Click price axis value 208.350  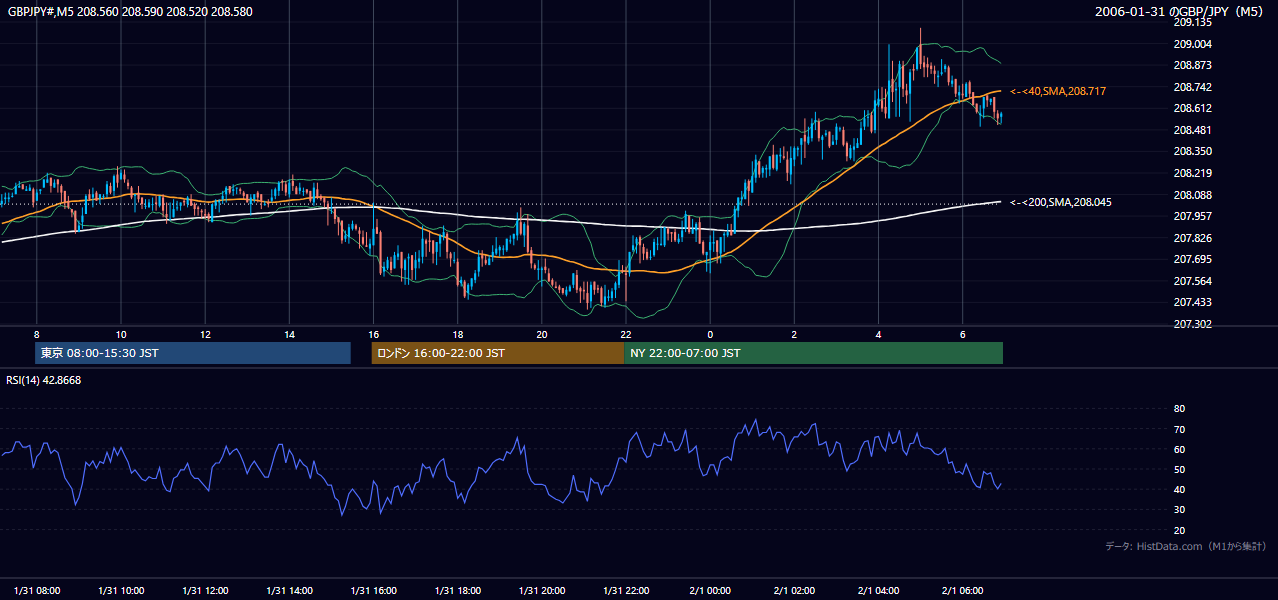[x=1192, y=151]
